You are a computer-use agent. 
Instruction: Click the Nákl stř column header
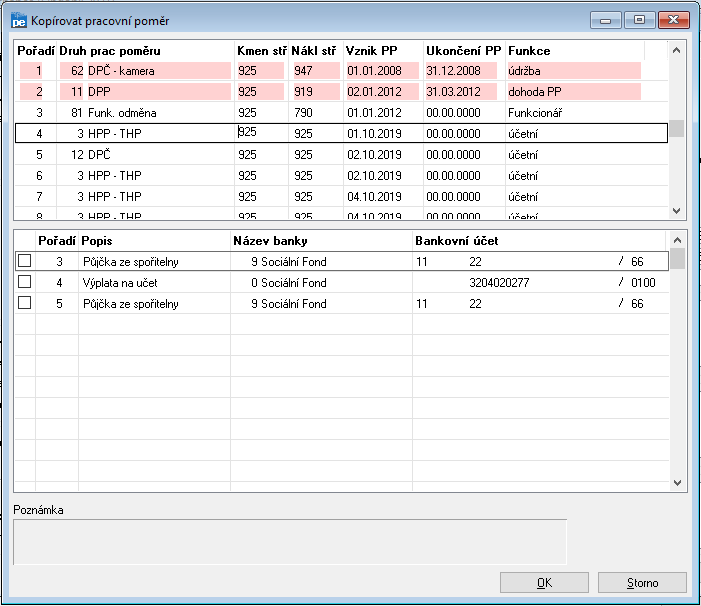click(316, 50)
